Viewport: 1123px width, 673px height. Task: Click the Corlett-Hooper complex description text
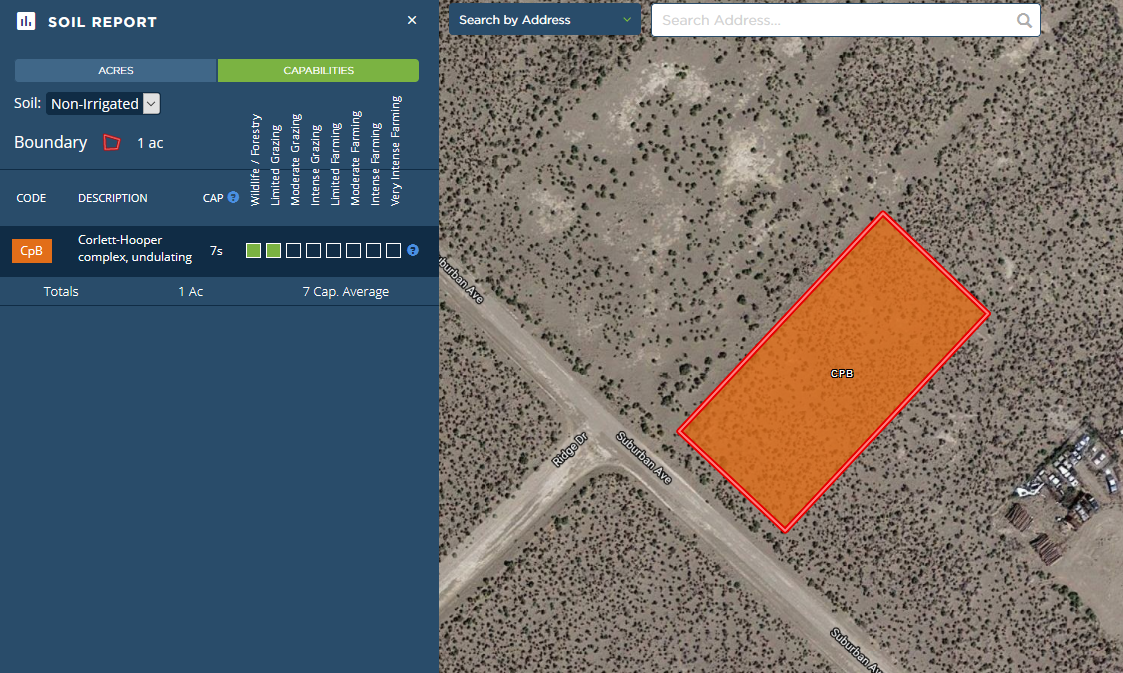[134, 249]
